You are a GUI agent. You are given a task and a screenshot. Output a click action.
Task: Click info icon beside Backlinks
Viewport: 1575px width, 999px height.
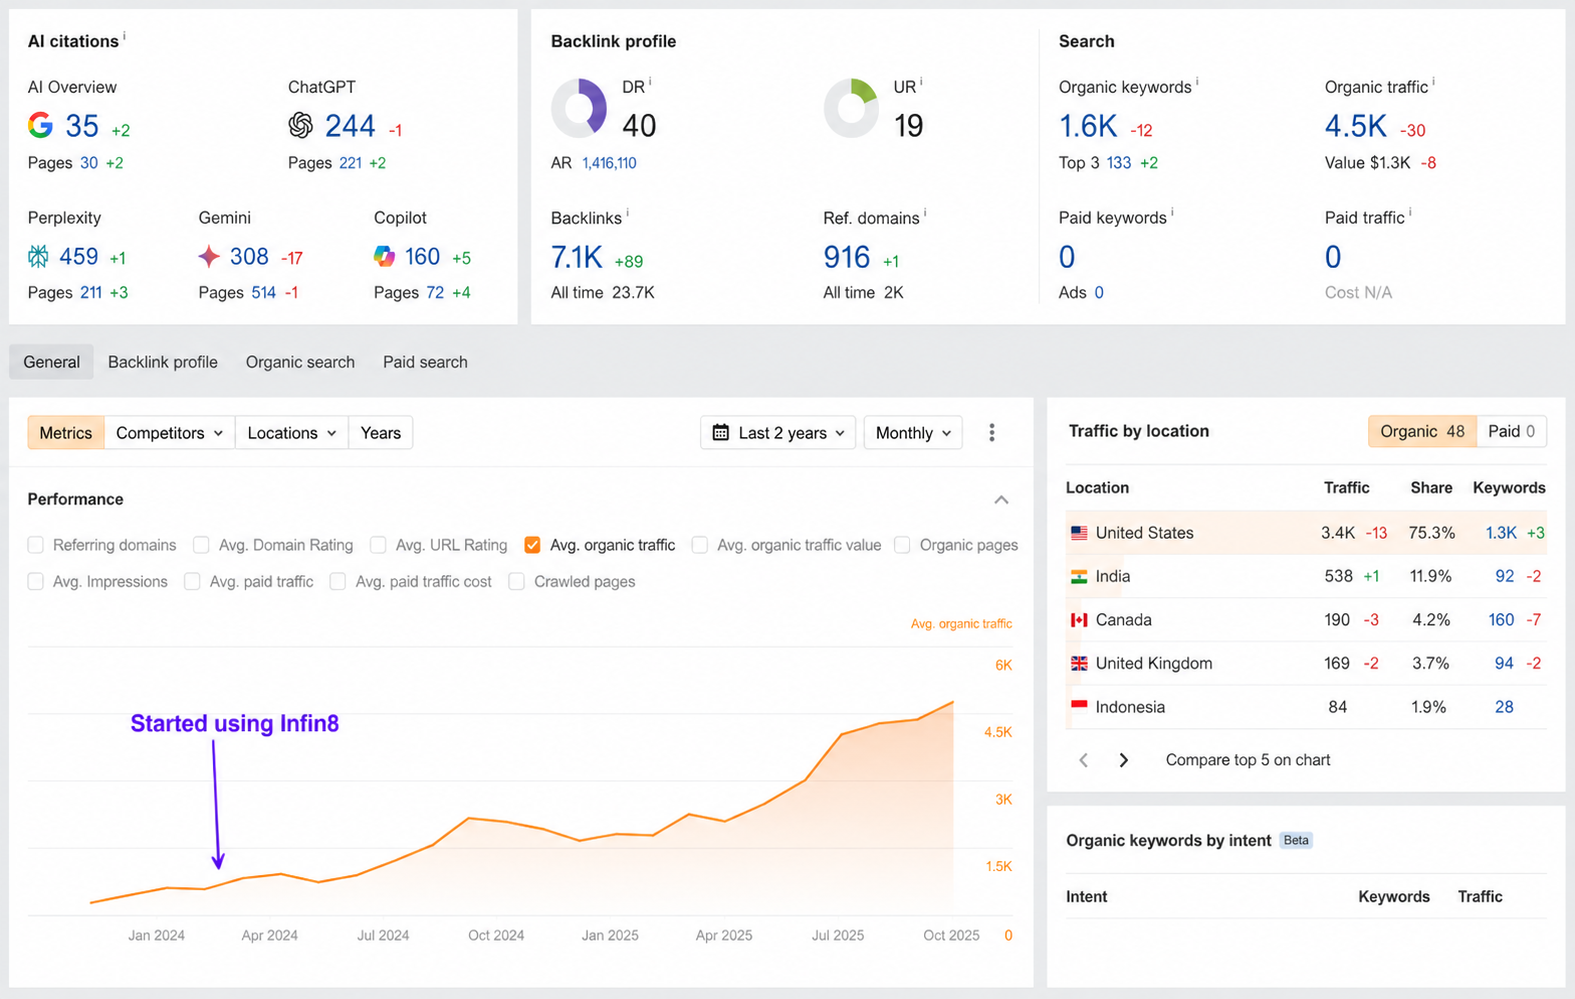point(627,213)
